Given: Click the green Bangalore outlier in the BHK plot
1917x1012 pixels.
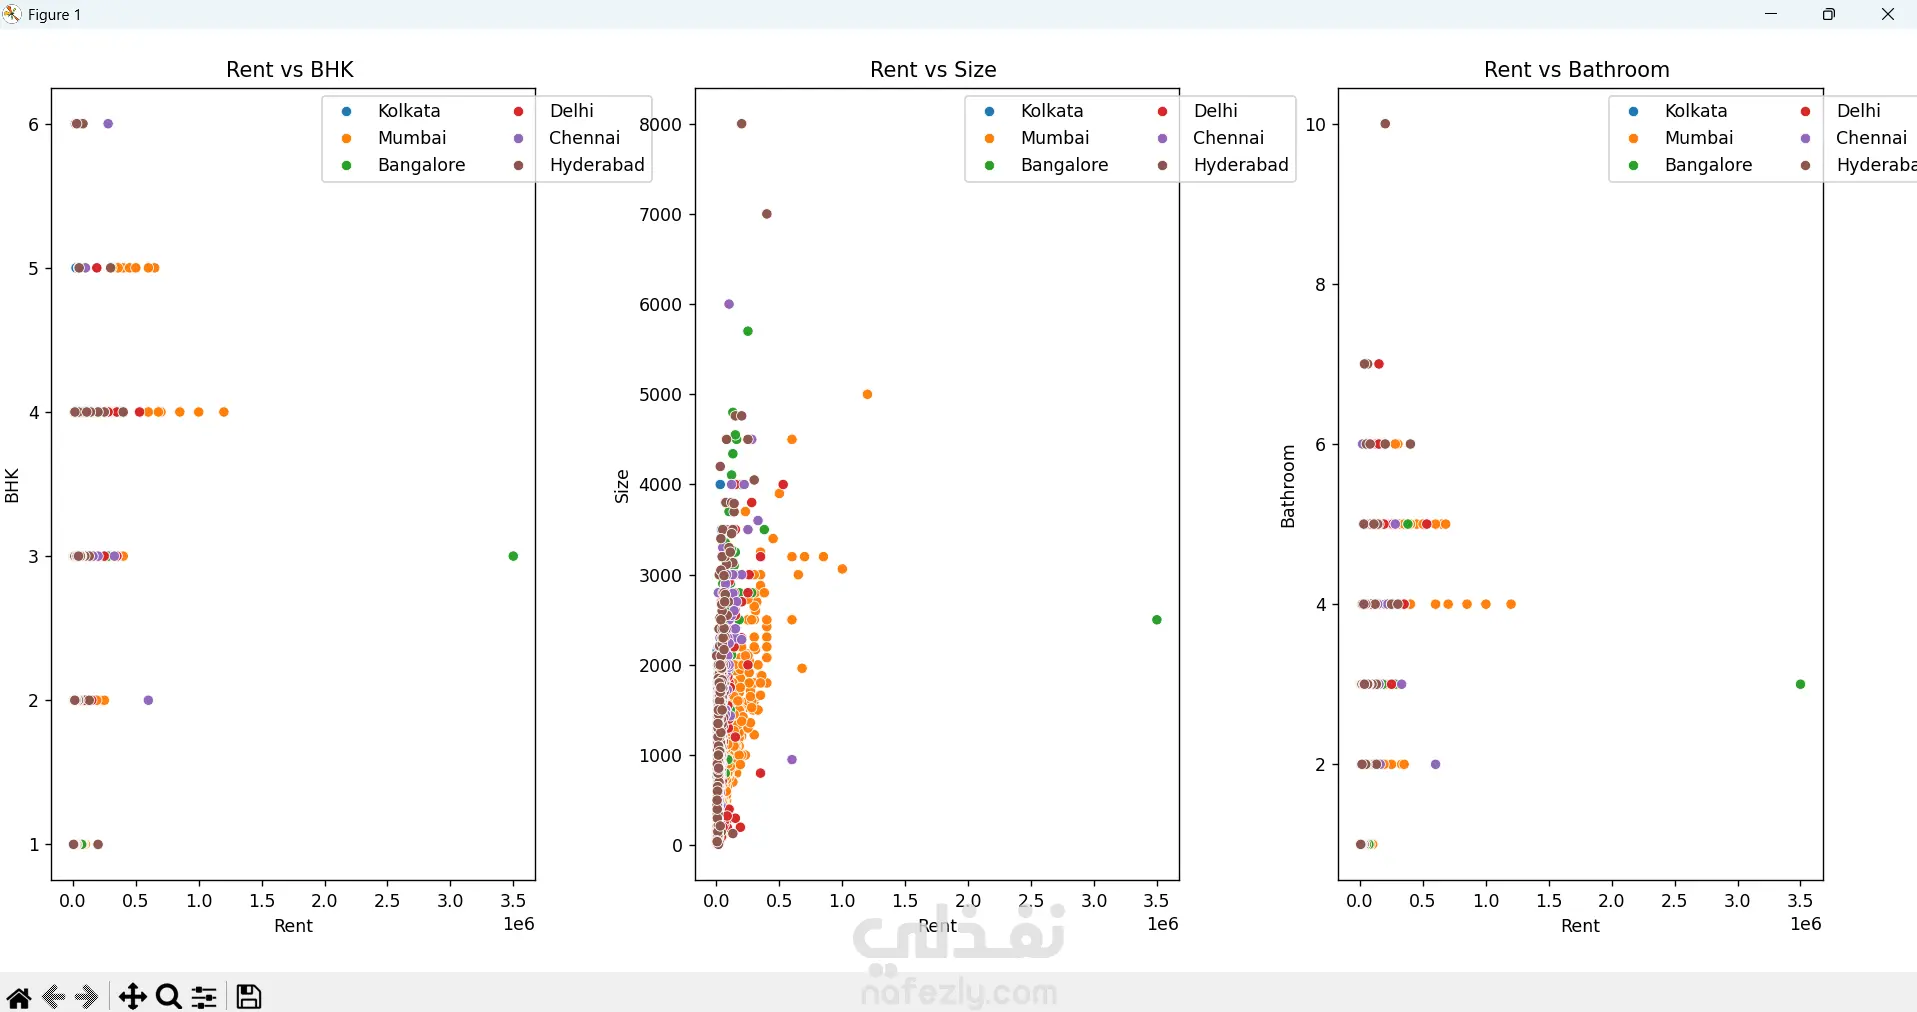Looking at the screenshot, I should click(513, 556).
